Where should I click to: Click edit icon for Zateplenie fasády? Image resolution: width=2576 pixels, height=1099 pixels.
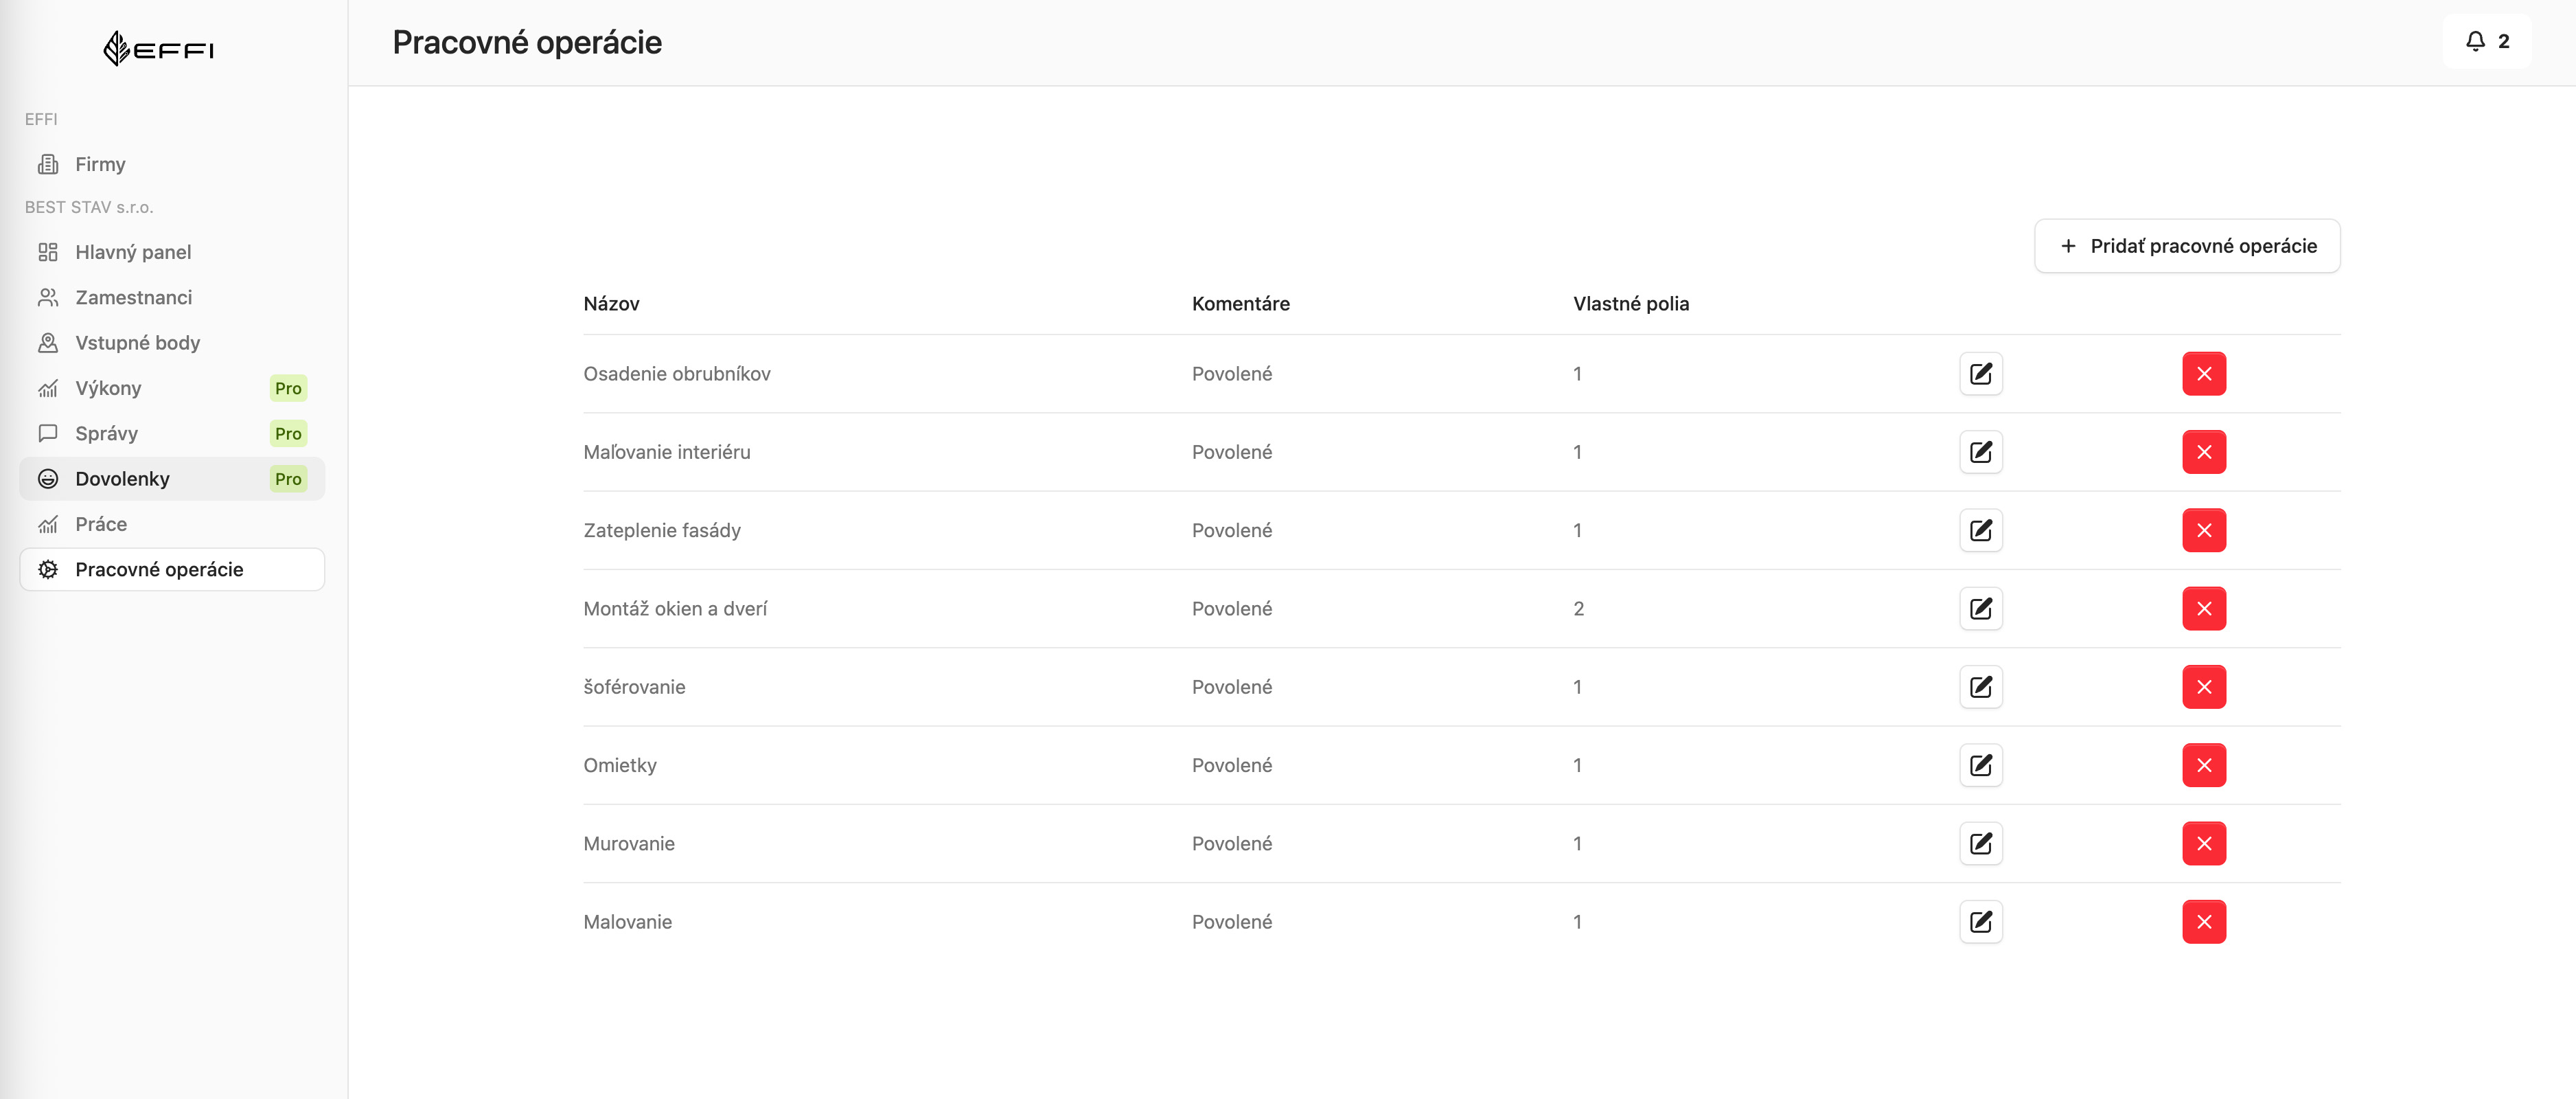(1980, 530)
